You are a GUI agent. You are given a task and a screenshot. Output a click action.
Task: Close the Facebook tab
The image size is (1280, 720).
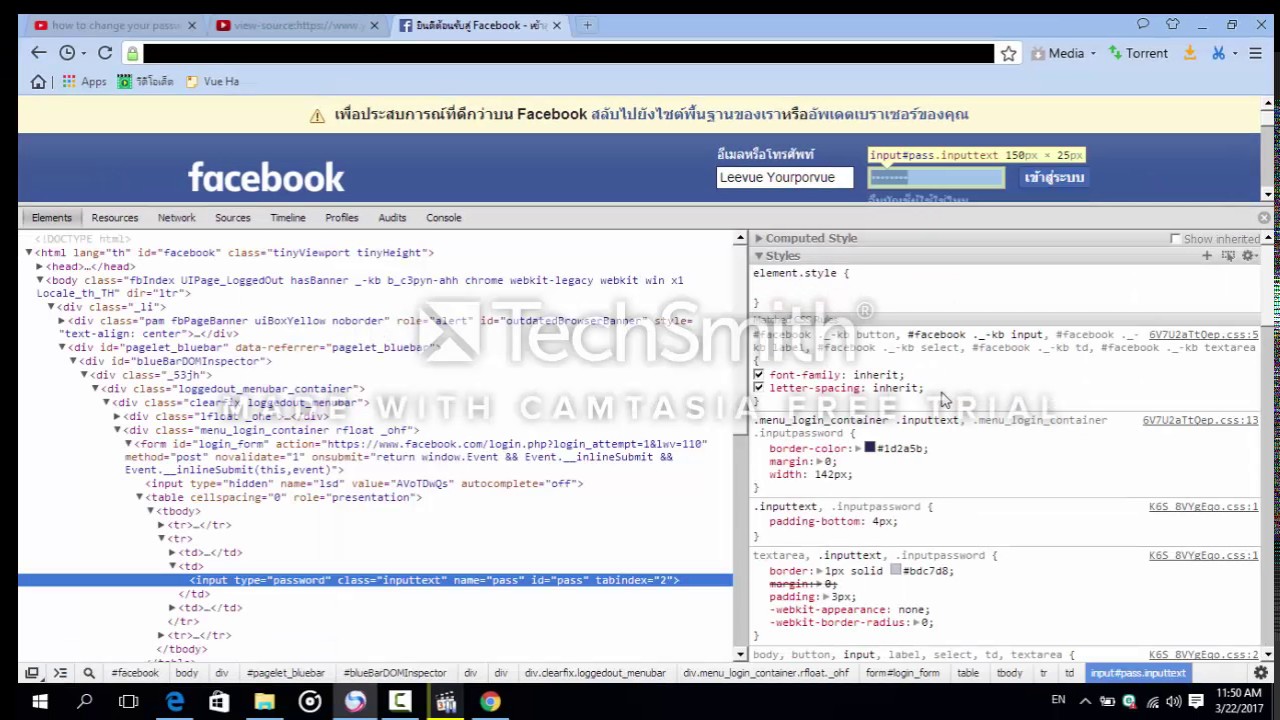point(557,25)
